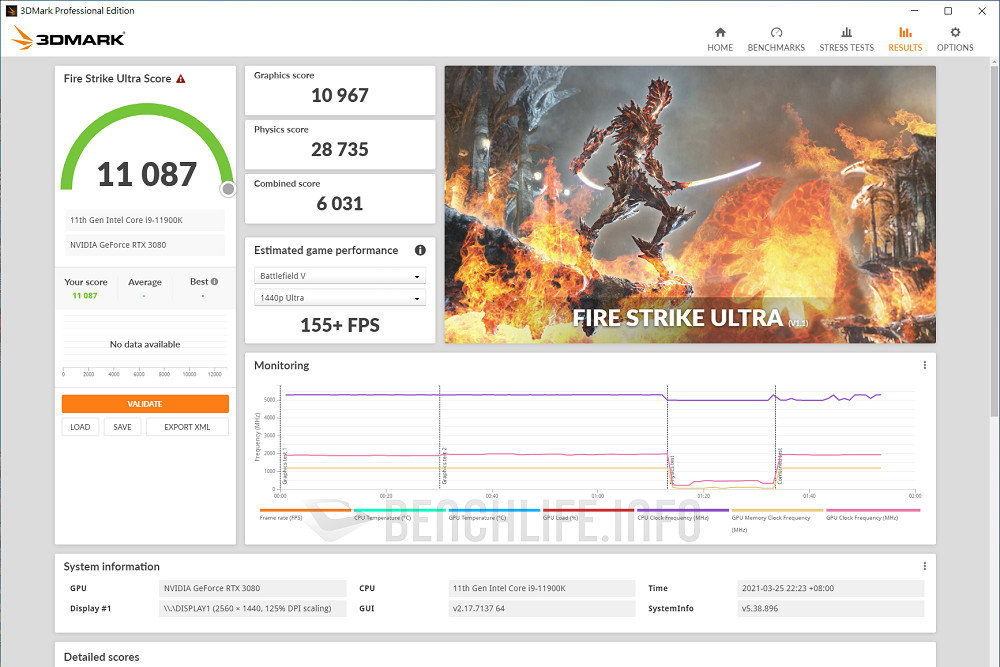Click the score gauge handle
This screenshot has width=1000, height=667.
point(227,188)
